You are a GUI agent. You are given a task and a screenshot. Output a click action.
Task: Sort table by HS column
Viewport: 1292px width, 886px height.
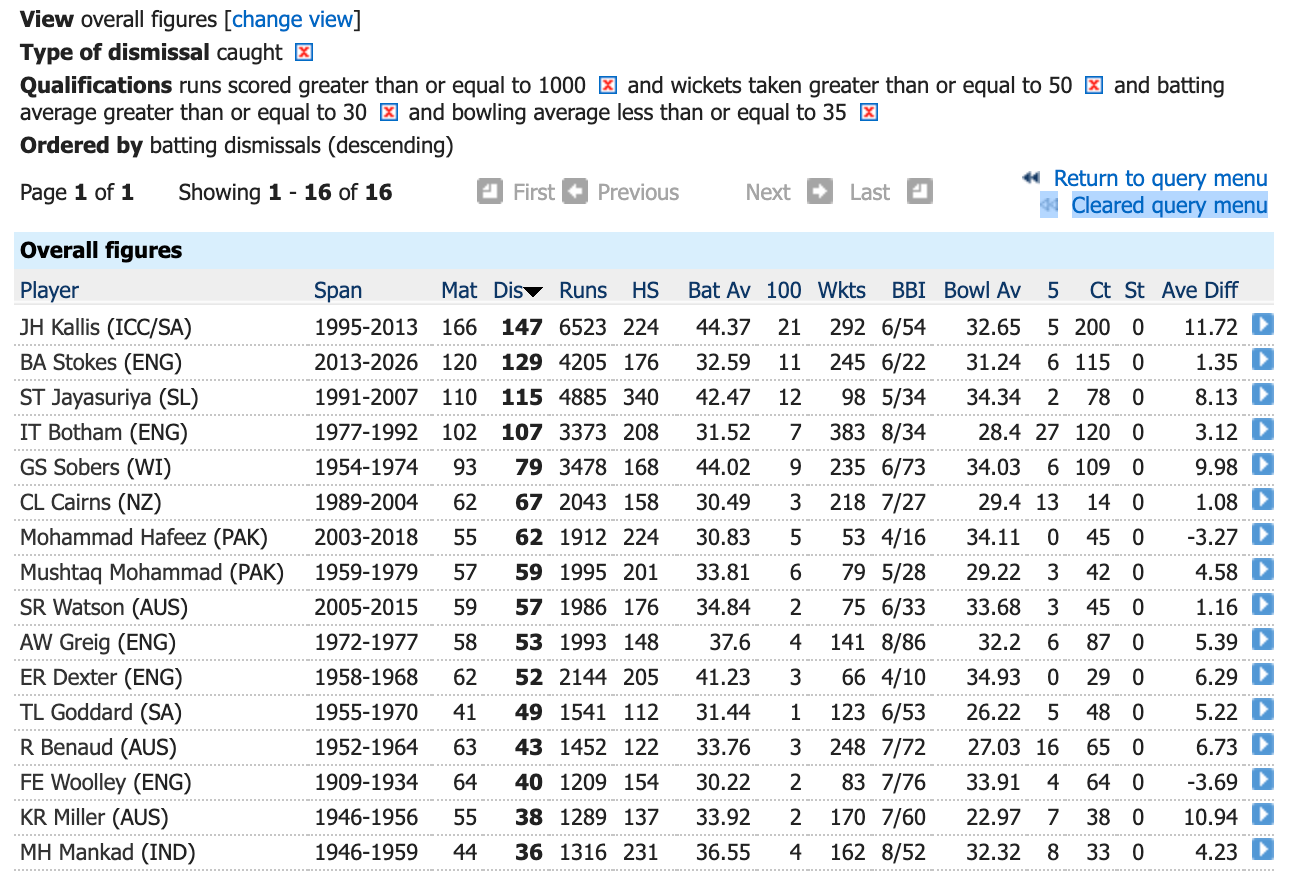646,290
